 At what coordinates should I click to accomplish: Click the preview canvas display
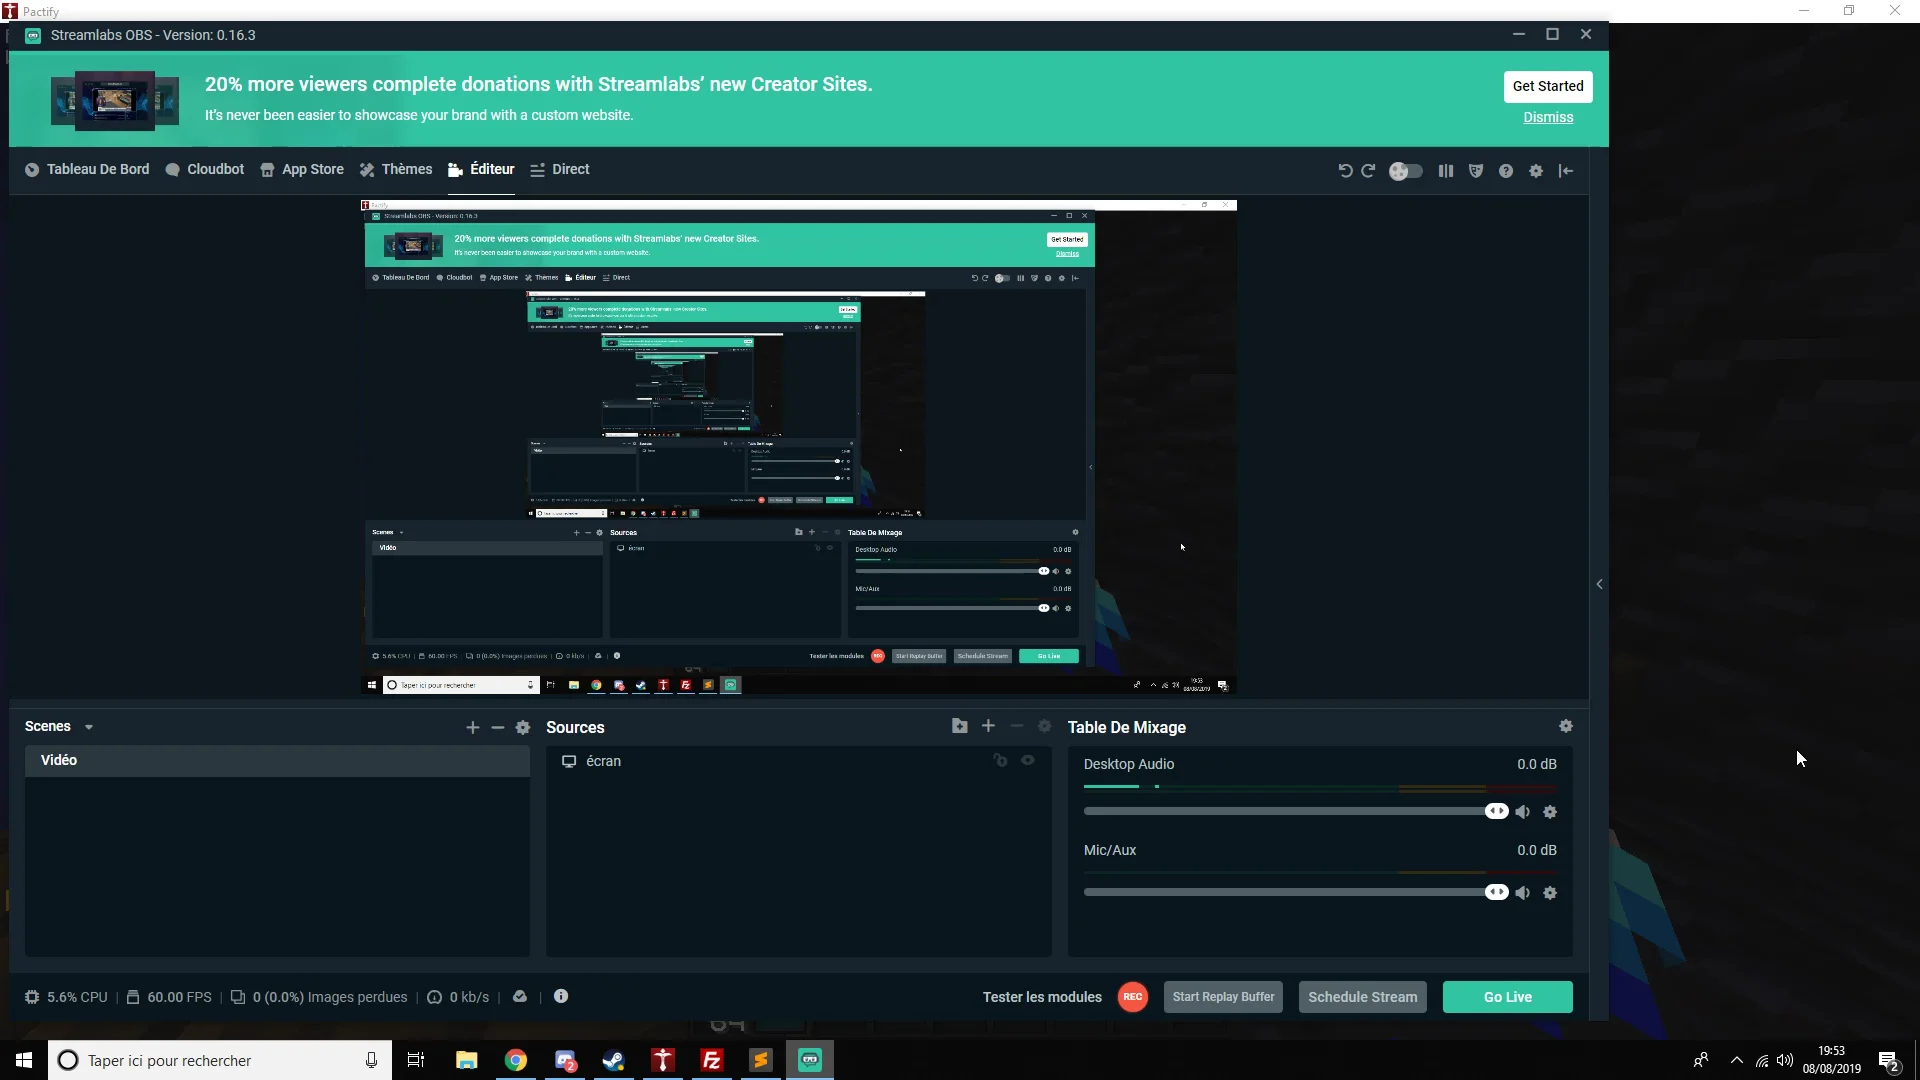pyautogui.click(x=799, y=447)
